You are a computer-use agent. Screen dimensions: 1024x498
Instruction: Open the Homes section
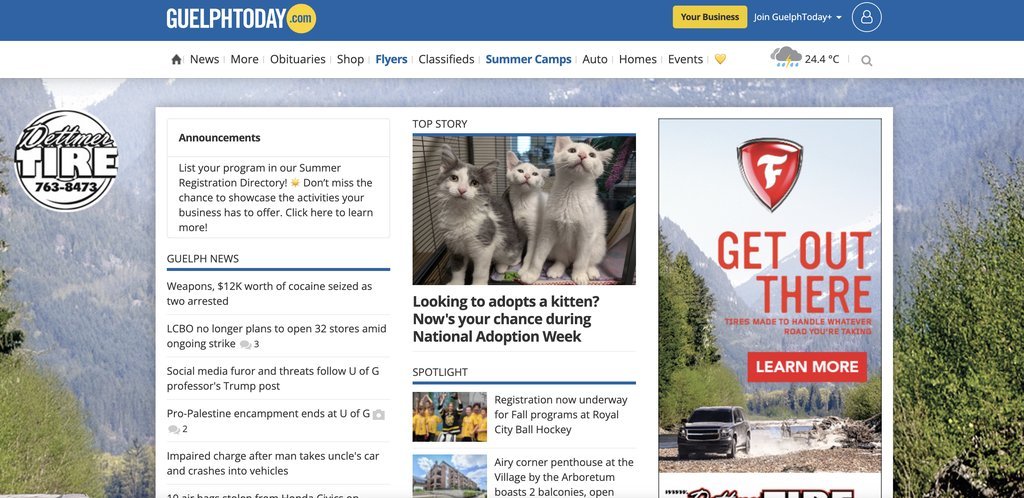point(638,59)
